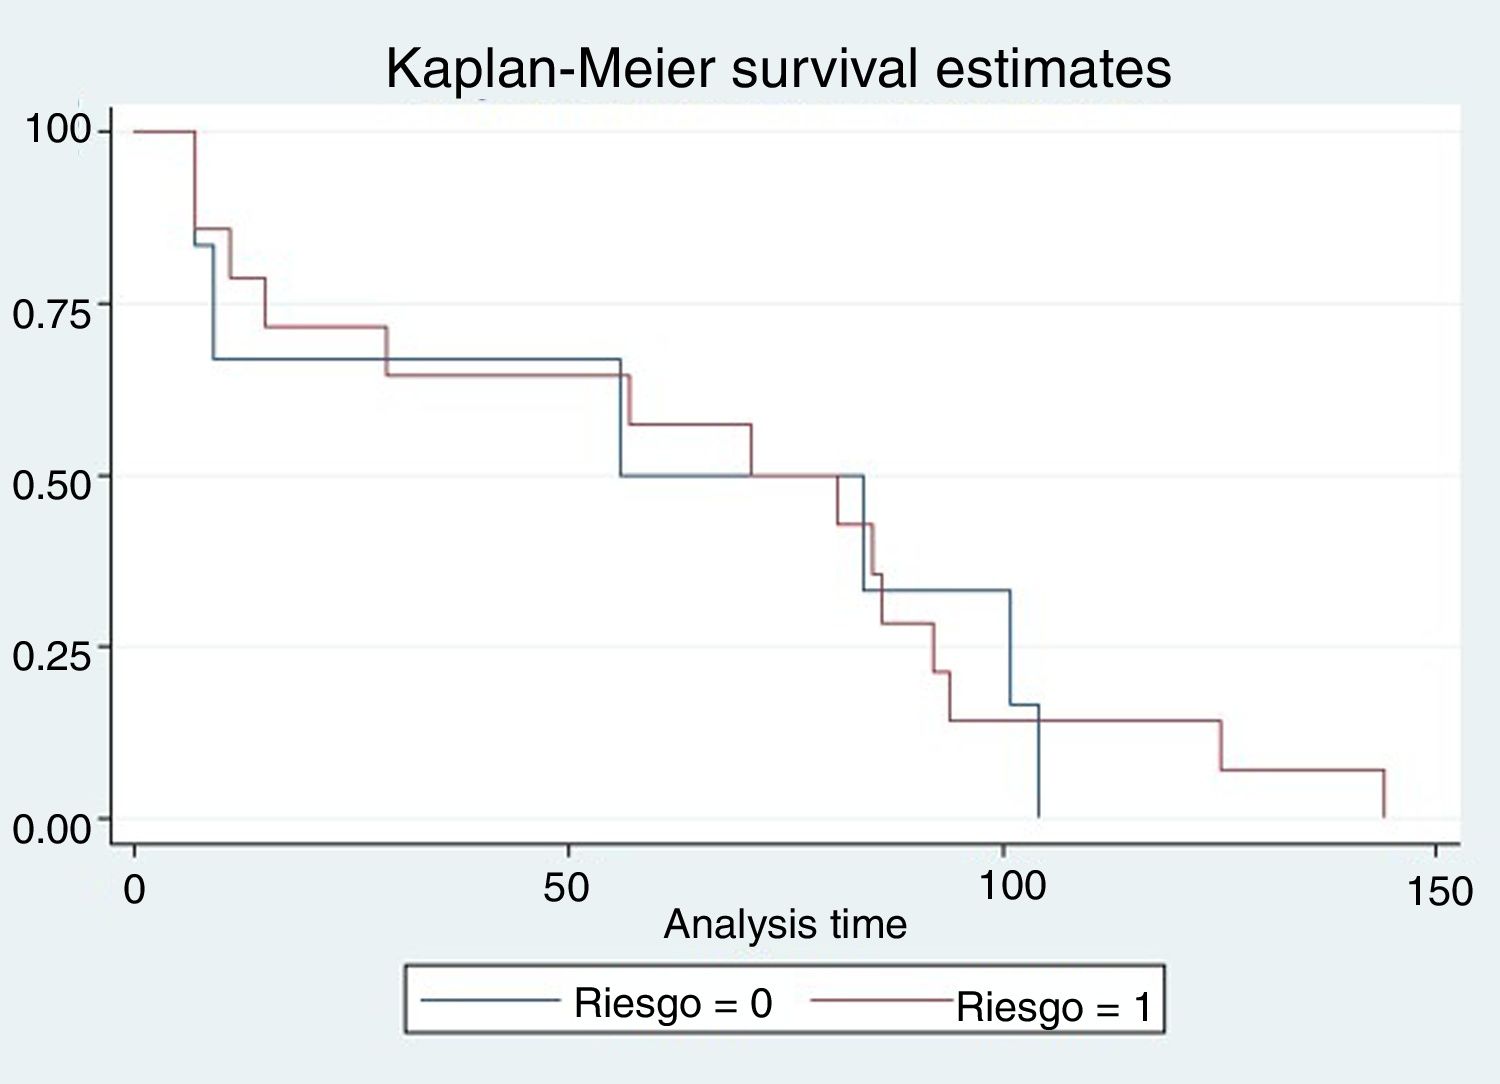This screenshot has height=1084, width=1500.
Task: Click the 0.00 y-axis tick label
Action: click(52, 829)
